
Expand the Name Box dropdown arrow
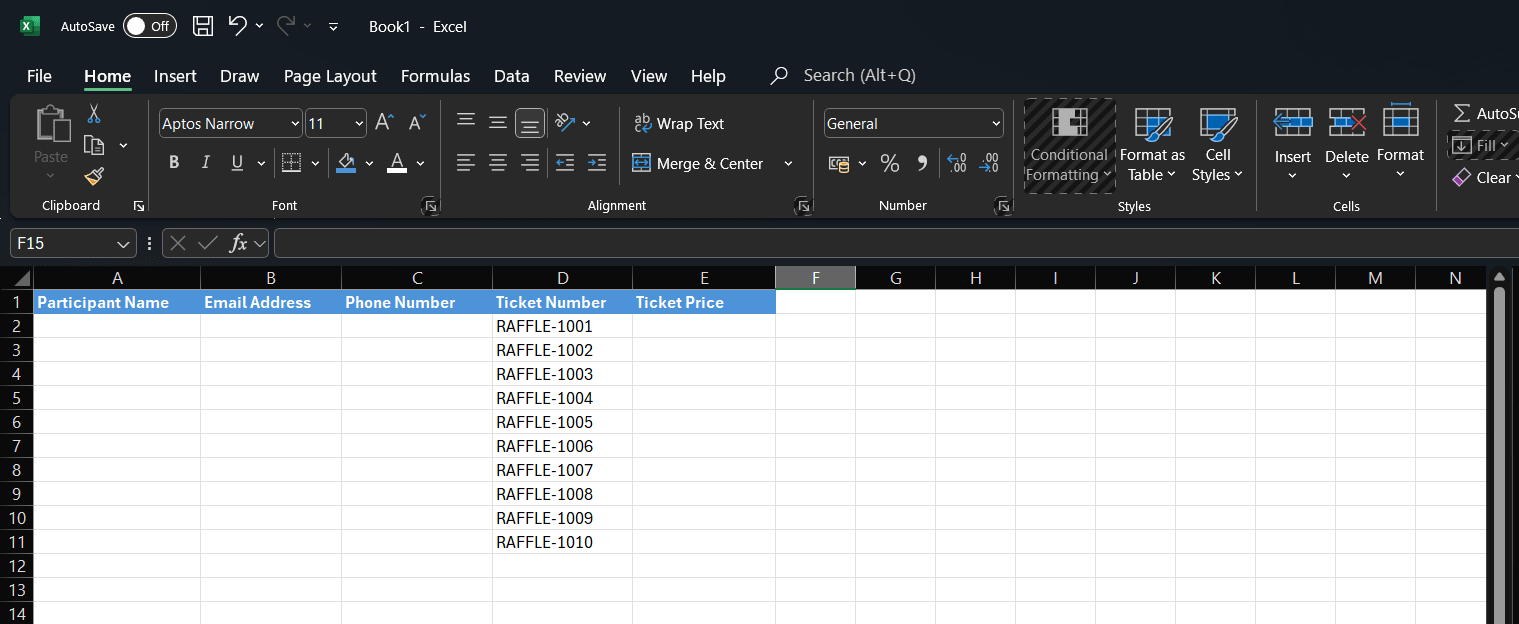click(123, 243)
